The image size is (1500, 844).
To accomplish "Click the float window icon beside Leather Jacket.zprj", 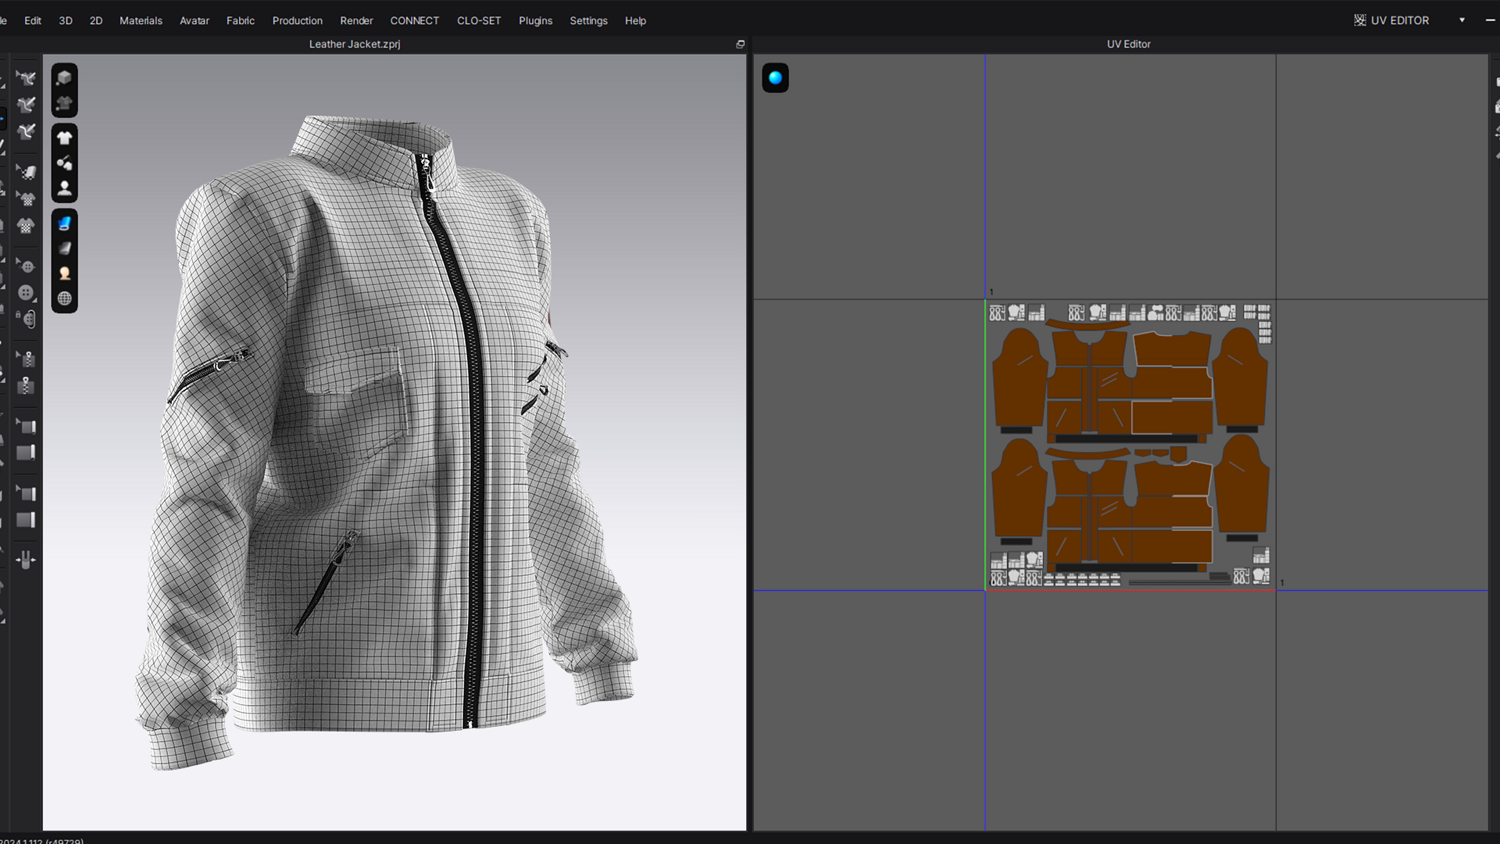I will 740,44.
